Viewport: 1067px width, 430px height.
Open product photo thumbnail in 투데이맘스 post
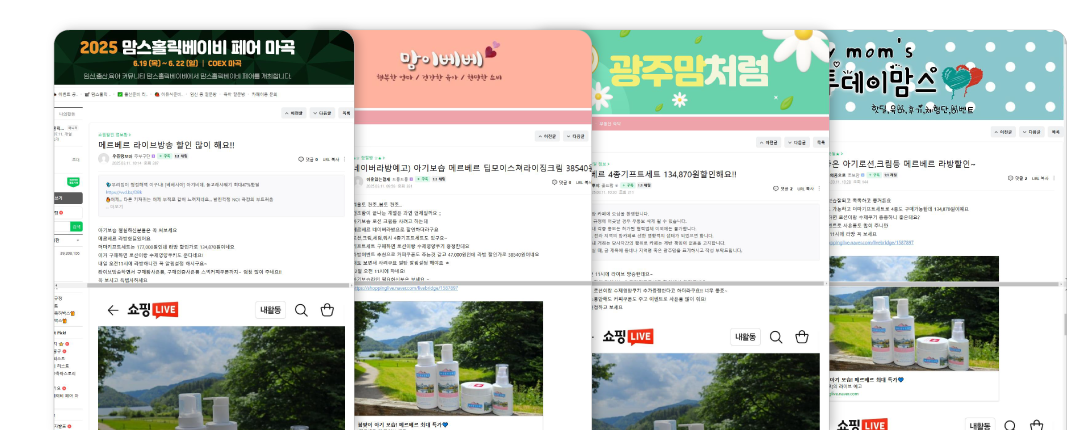pyautogui.click(x=914, y=314)
